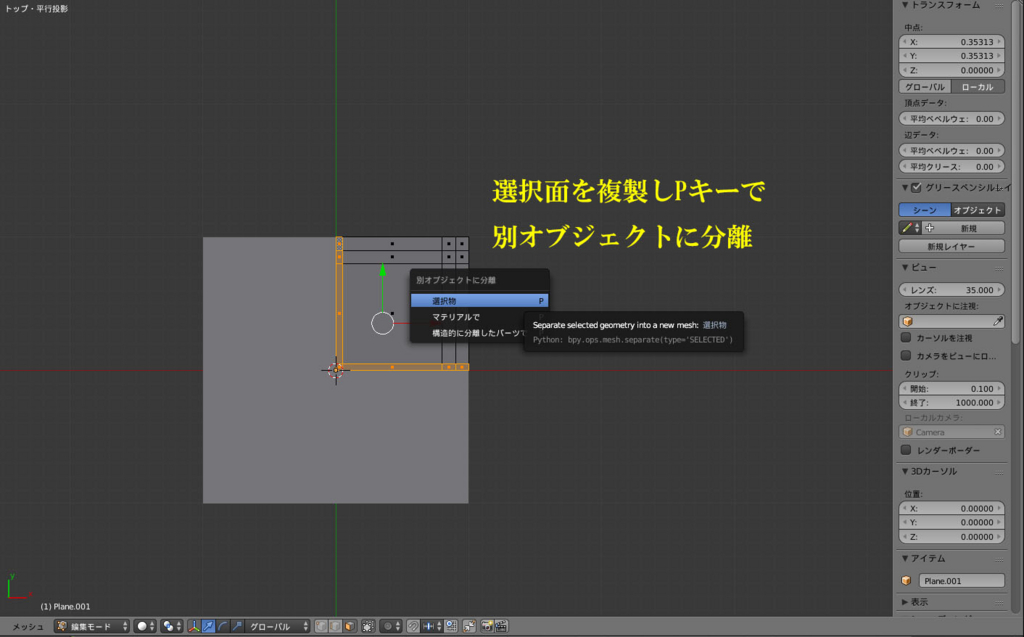The height and width of the screenshot is (637, 1024).
Task: Click the クリップ 開始 0.100 field
Action: coord(952,389)
